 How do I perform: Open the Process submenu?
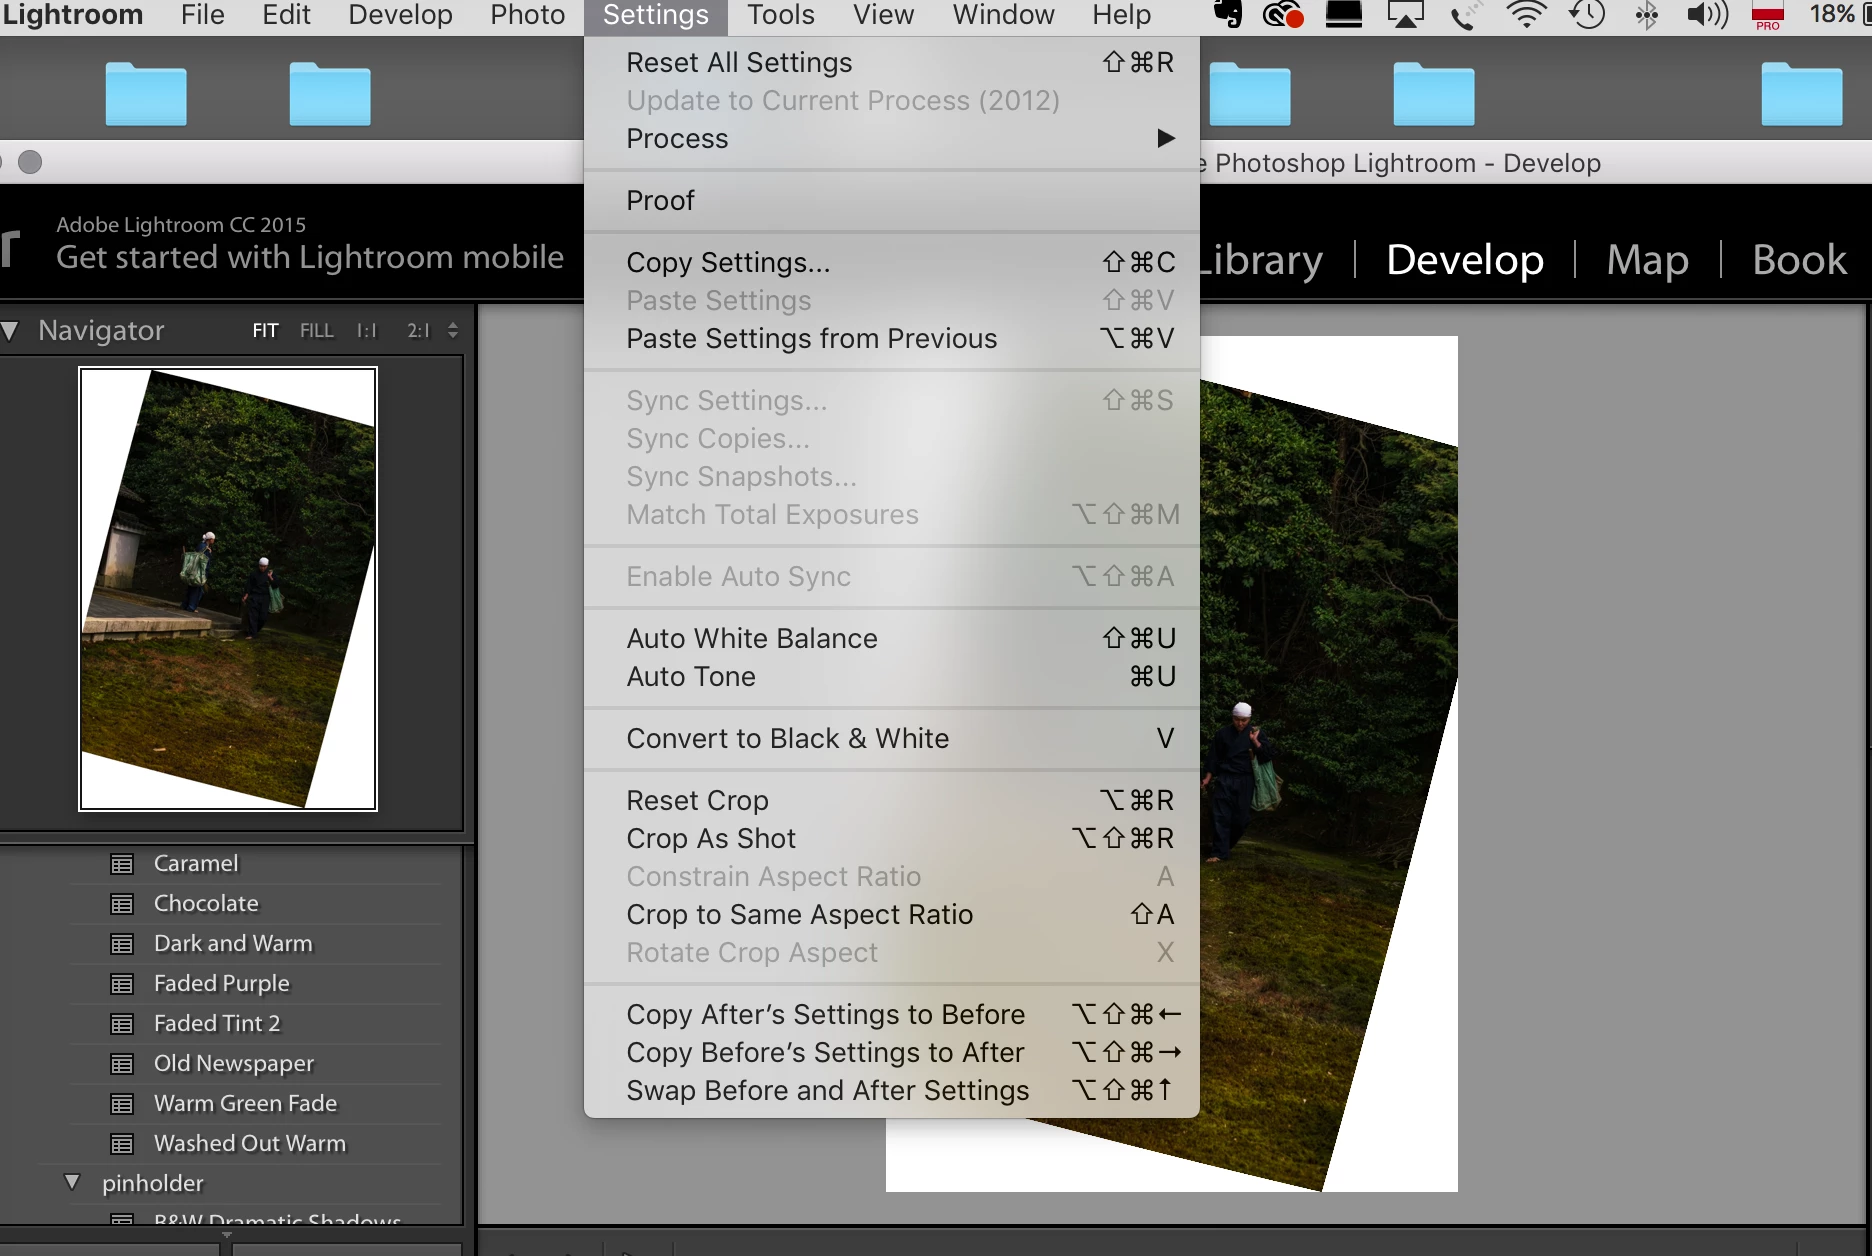[892, 139]
